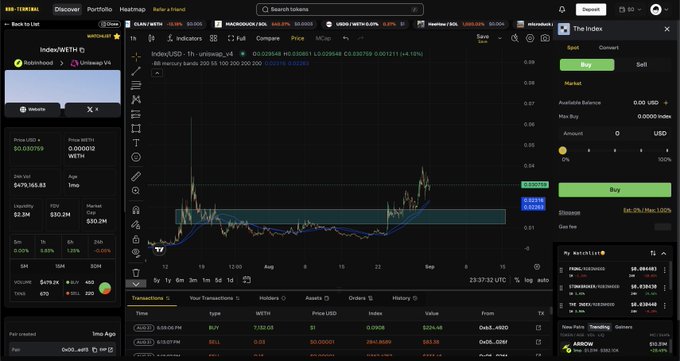Expand the Save layout dropdown arrow
This screenshot has height=361, width=680.
tap(500, 38)
